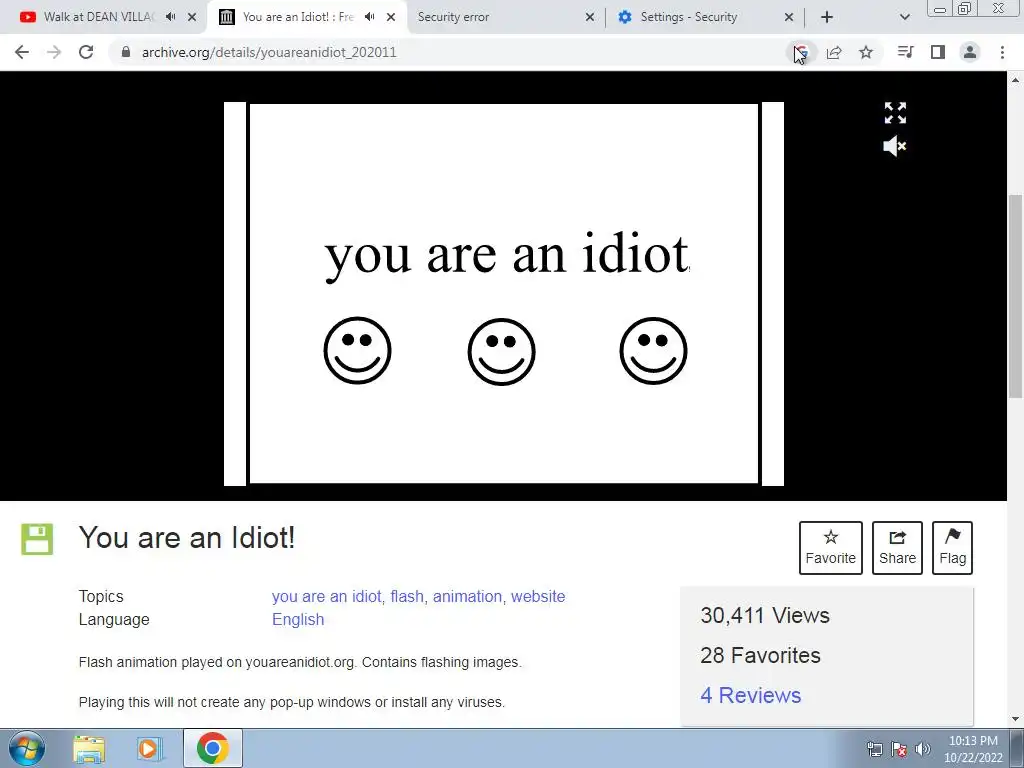Open Windows Explorer from taskbar
This screenshot has width=1024, height=768.
(89, 748)
